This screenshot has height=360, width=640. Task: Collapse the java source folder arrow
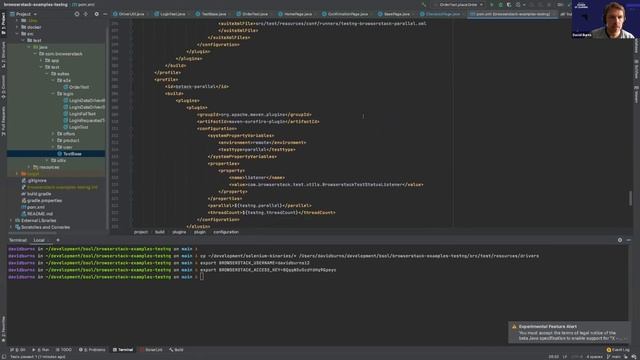click(29, 47)
